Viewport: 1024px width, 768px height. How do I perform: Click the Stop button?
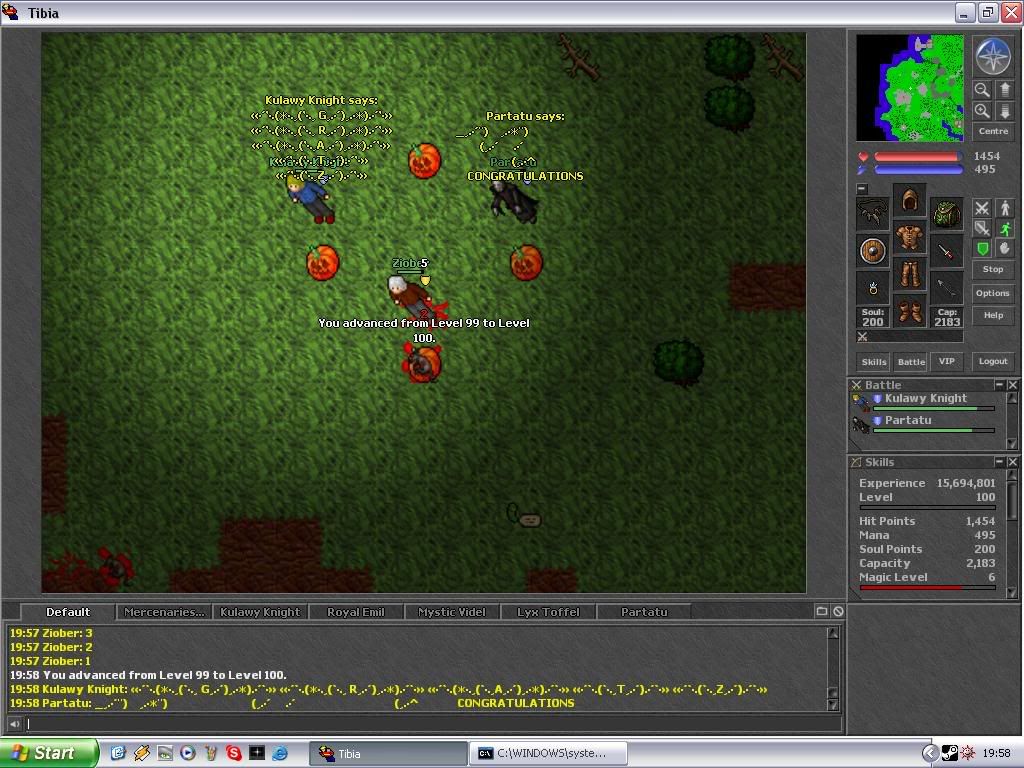coord(993,269)
